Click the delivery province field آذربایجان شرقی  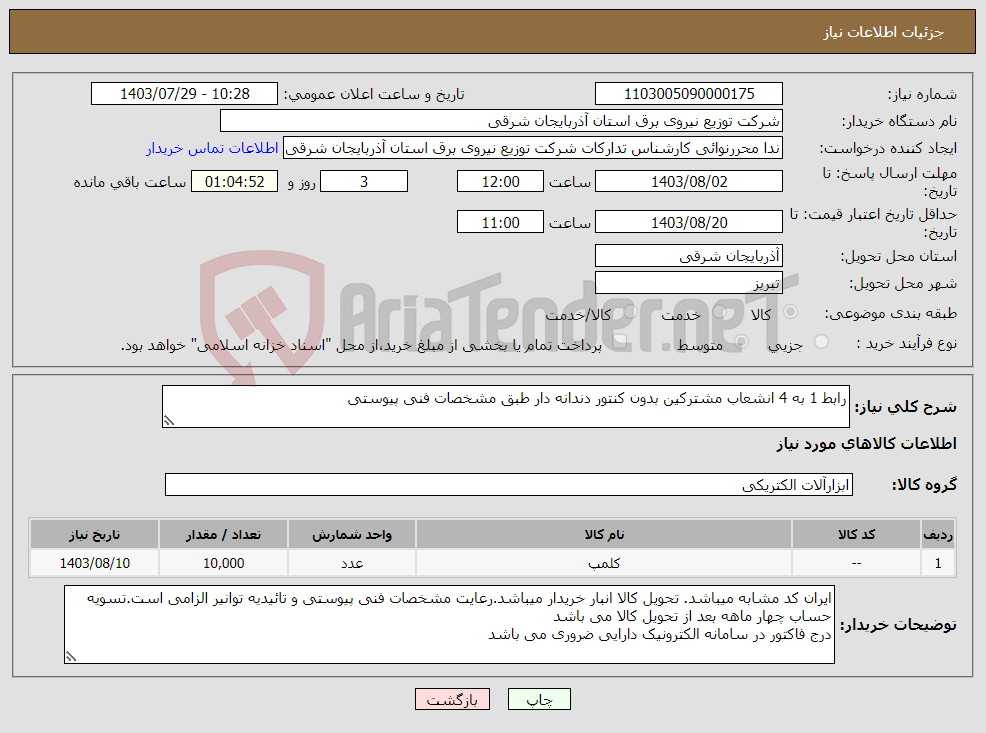pos(689,256)
